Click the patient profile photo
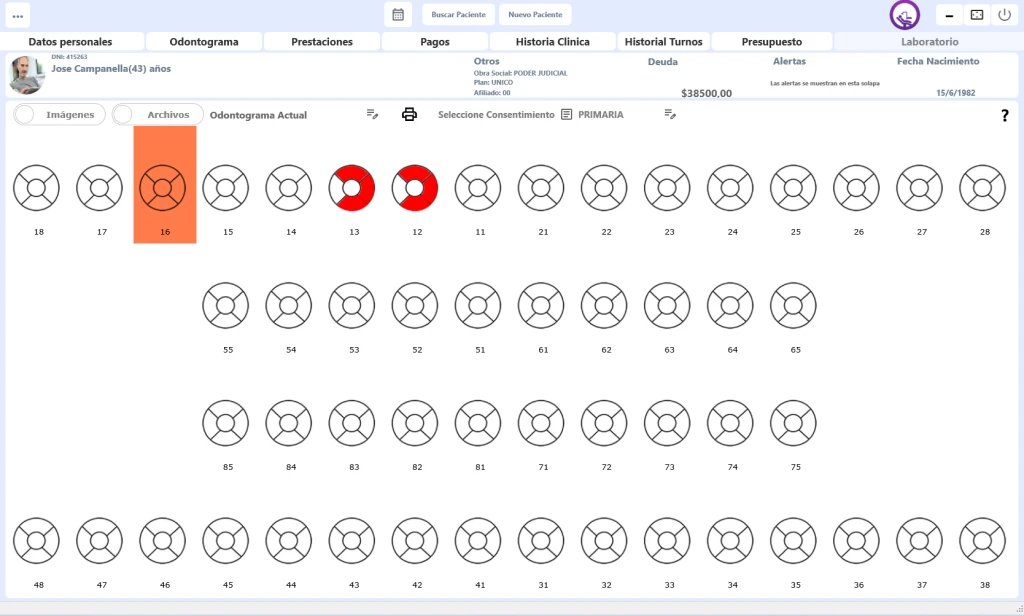 click(x=26, y=74)
